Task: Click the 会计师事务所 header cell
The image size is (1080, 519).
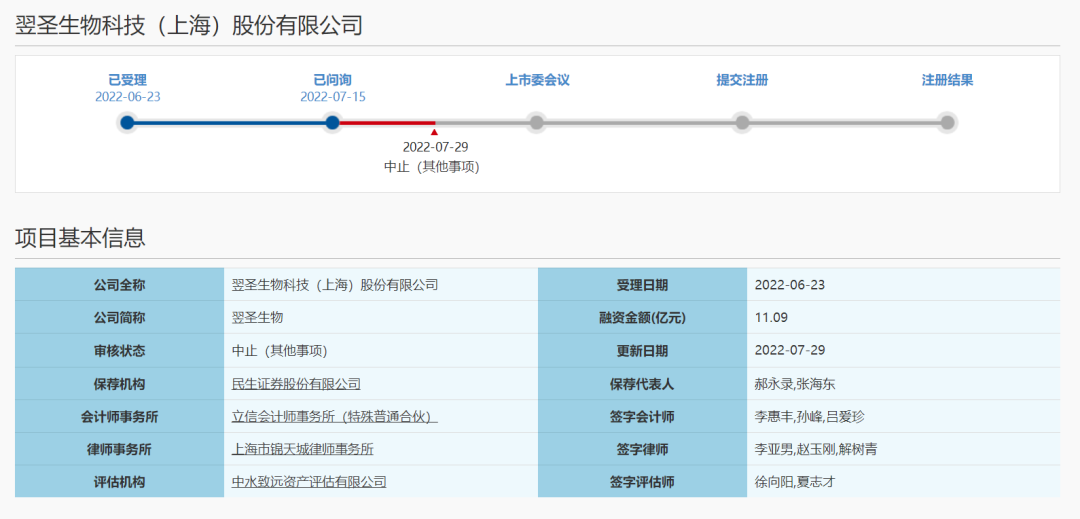Action: 120,416
